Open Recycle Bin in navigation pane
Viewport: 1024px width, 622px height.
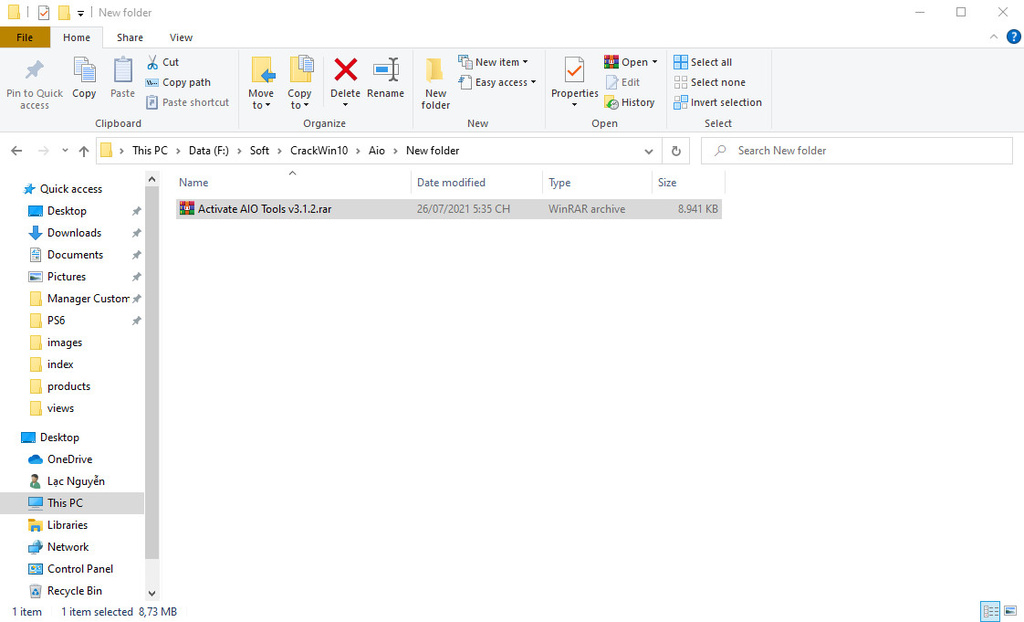74,591
